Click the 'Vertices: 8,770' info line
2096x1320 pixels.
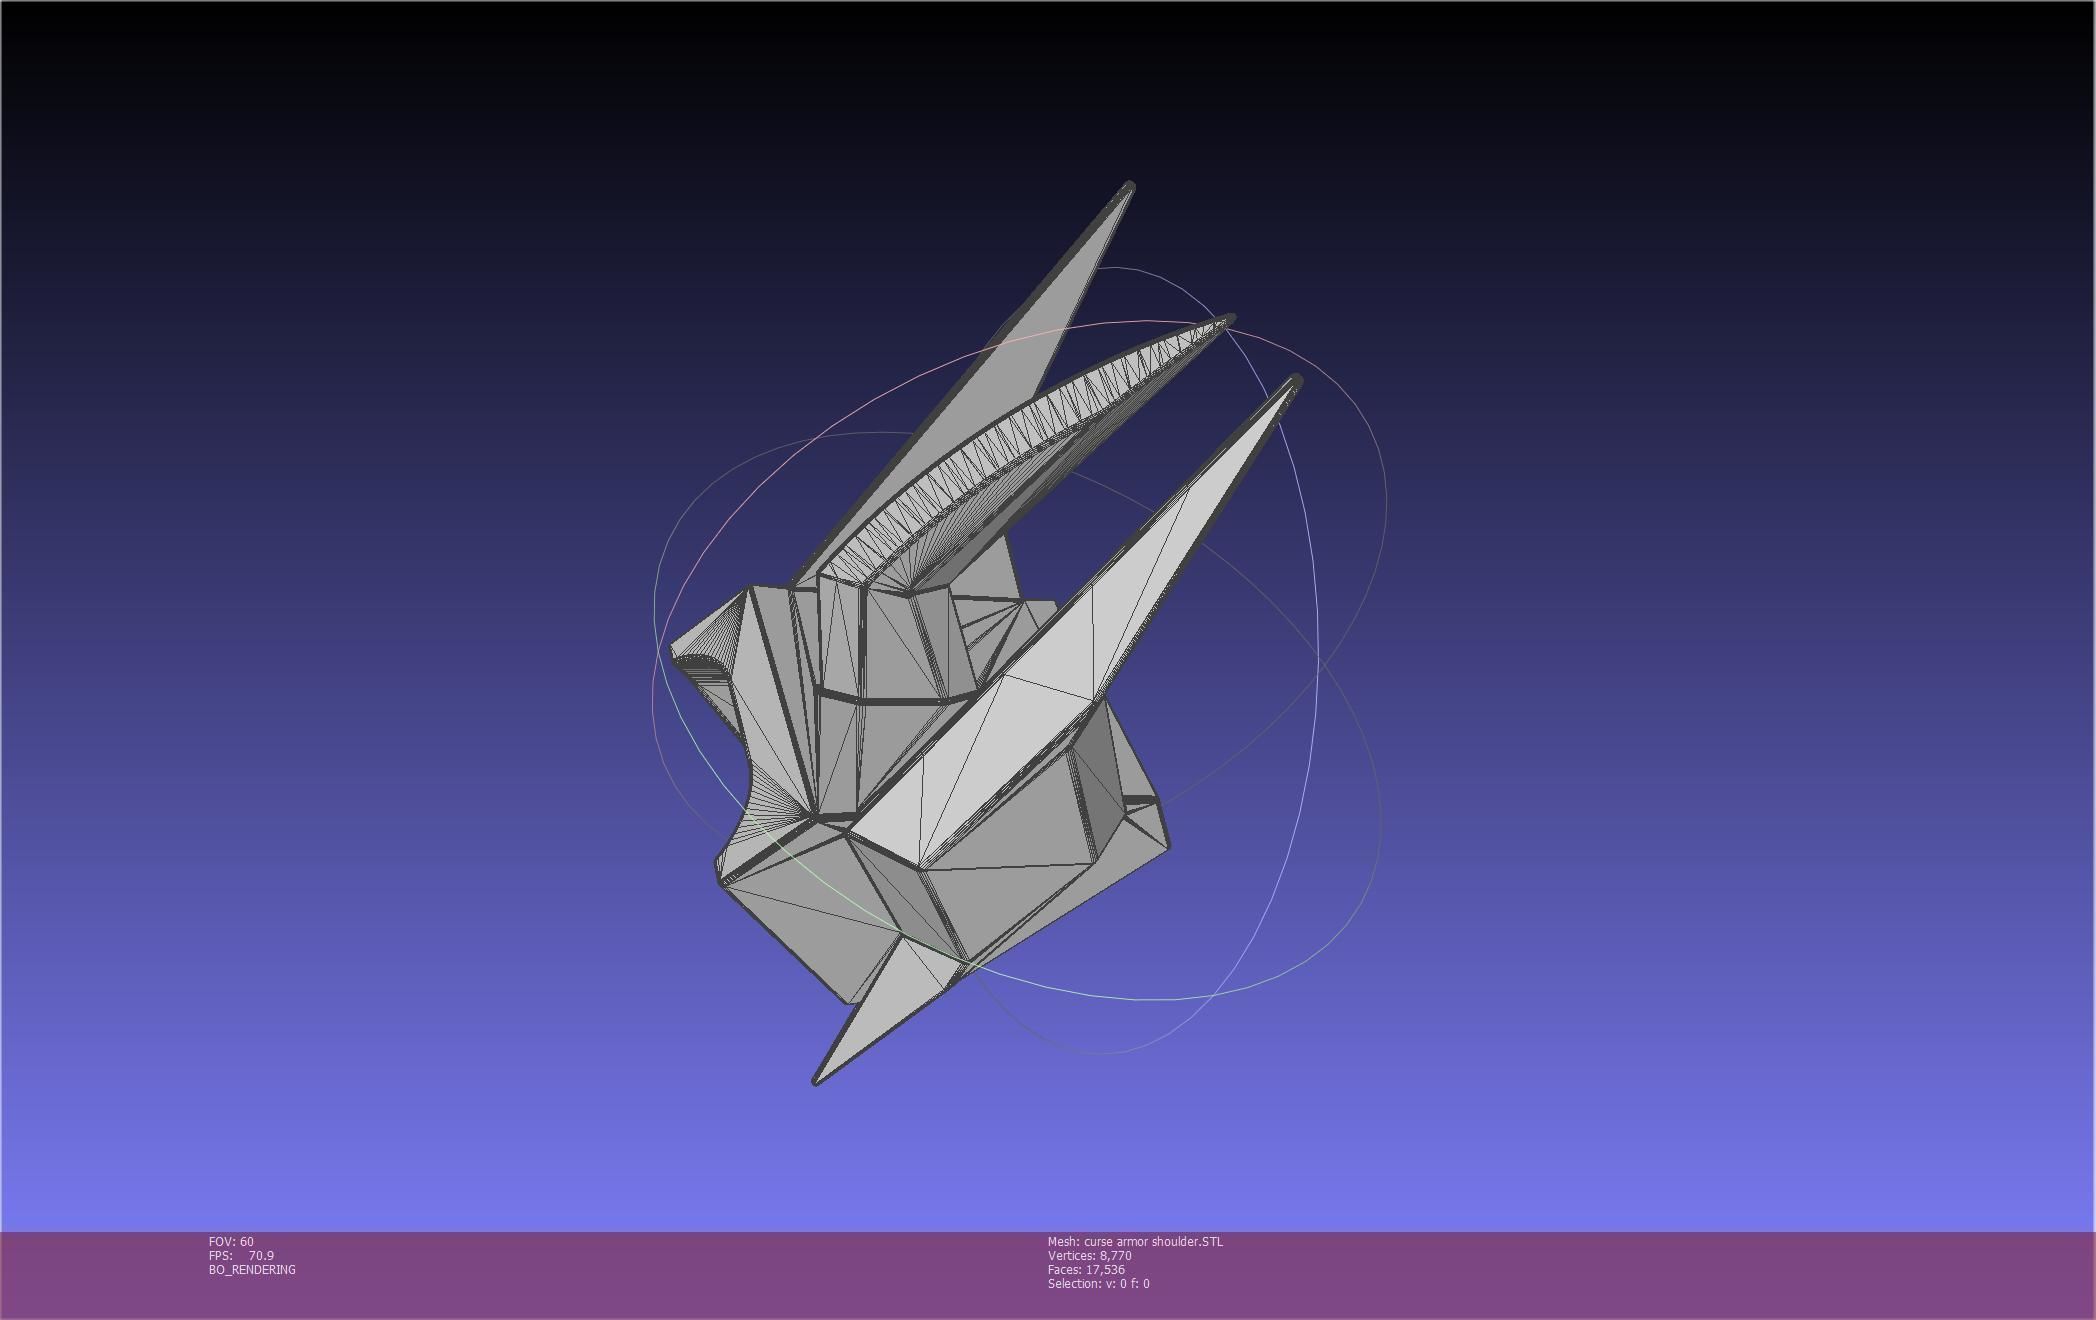(1090, 1256)
